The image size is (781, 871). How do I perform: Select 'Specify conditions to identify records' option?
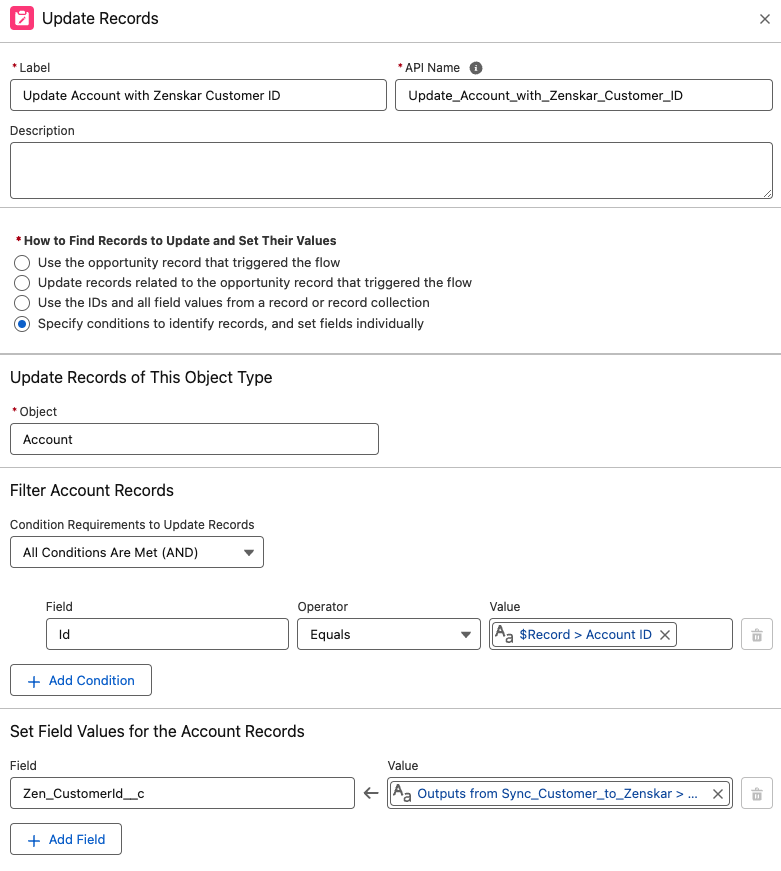click(22, 324)
